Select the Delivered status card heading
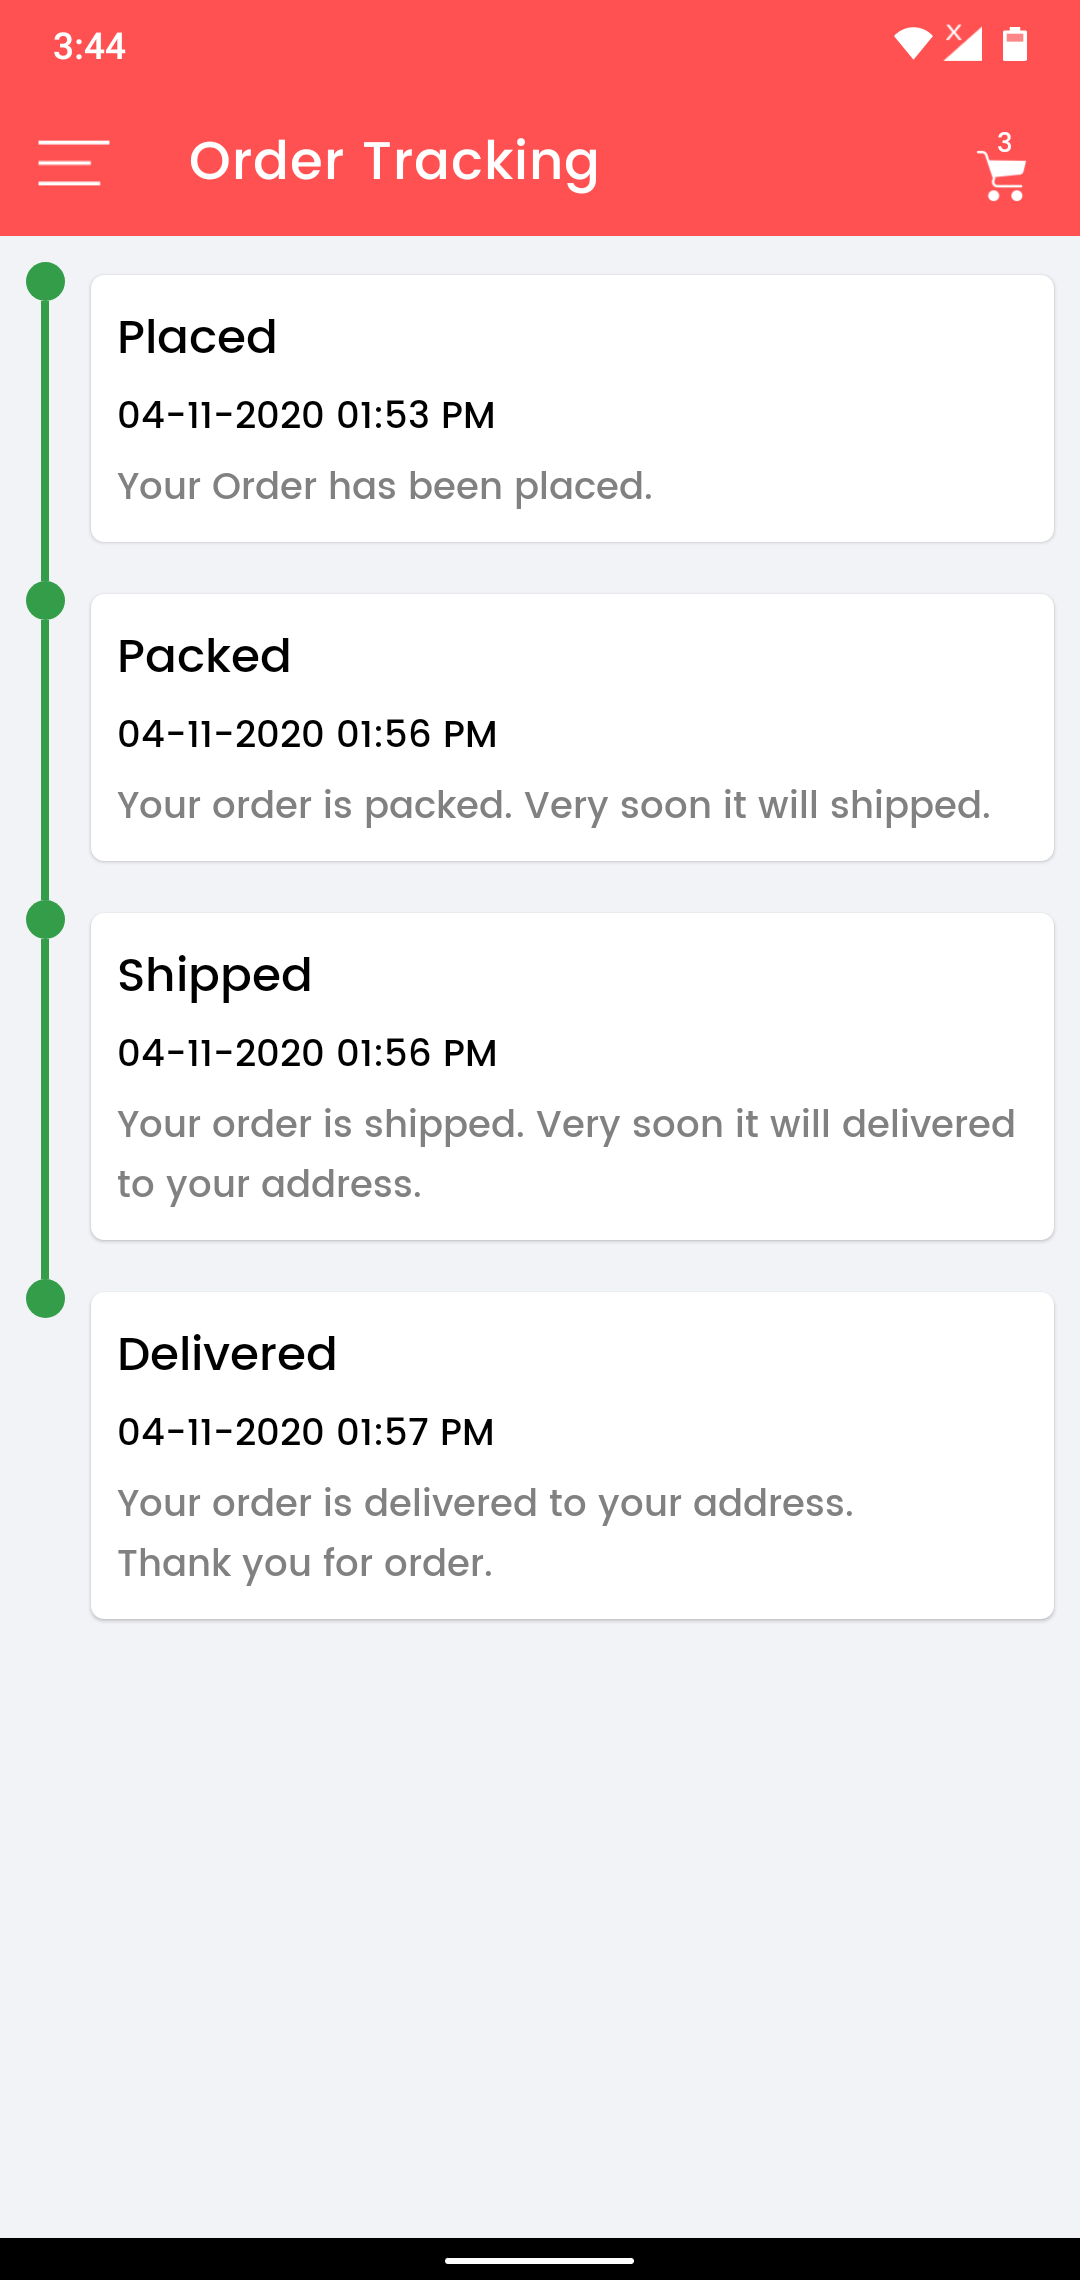Viewport: 1080px width, 2280px height. [x=227, y=1354]
